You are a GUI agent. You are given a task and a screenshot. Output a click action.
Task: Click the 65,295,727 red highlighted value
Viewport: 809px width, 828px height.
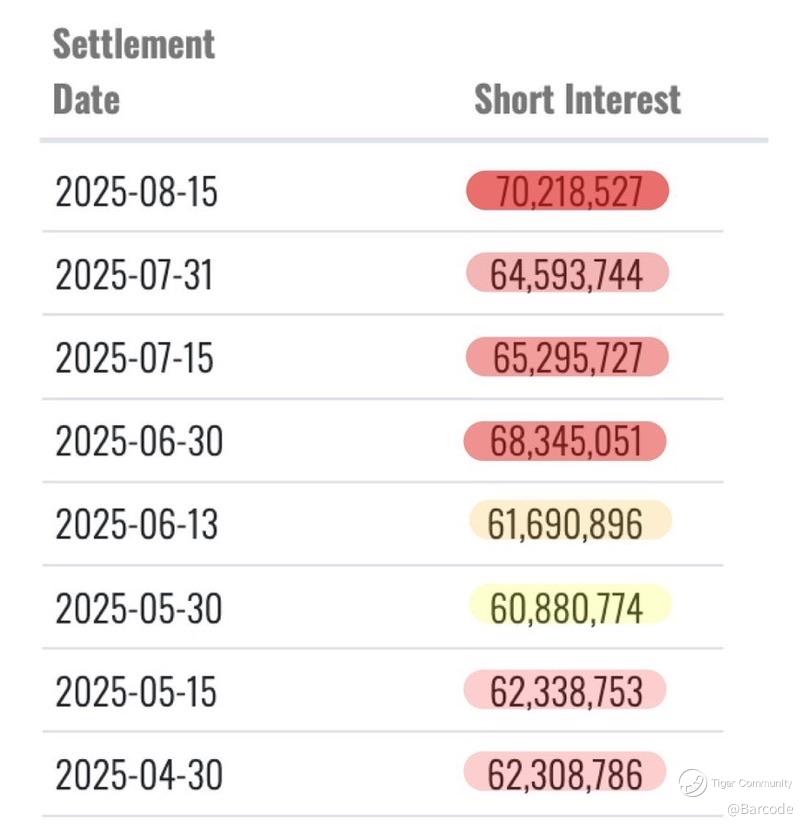567,356
